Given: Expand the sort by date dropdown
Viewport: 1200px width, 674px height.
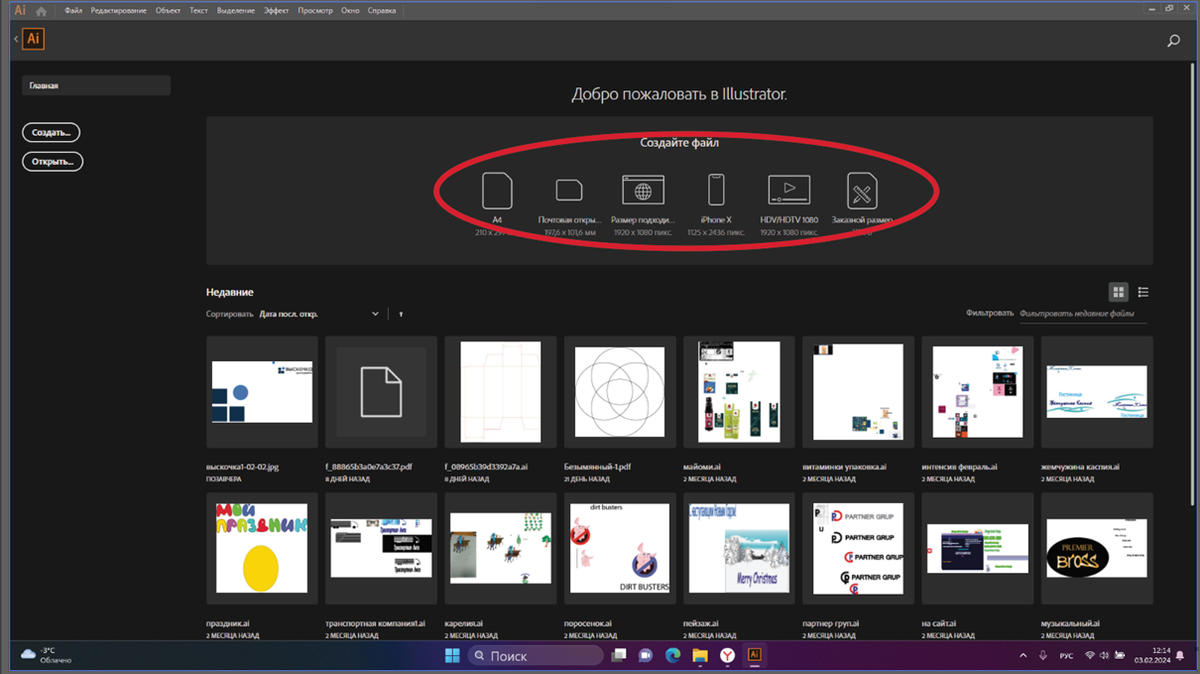Looking at the screenshot, I should coord(320,314).
